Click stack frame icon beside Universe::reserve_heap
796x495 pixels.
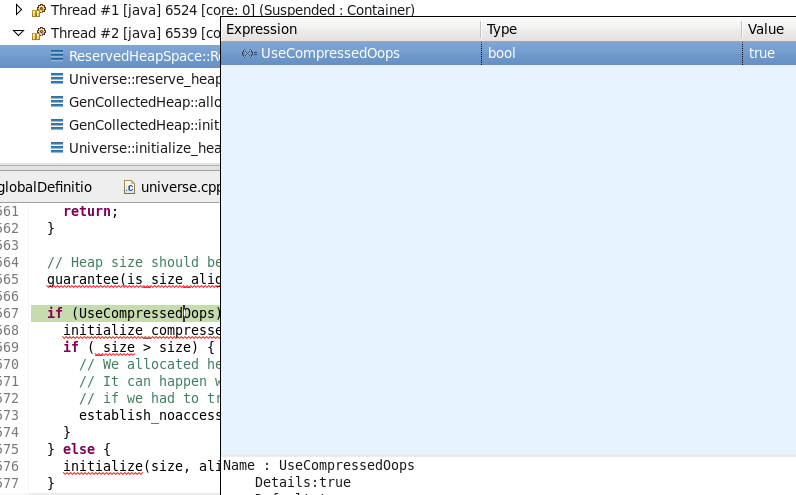pyautogui.click(x=57, y=79)
